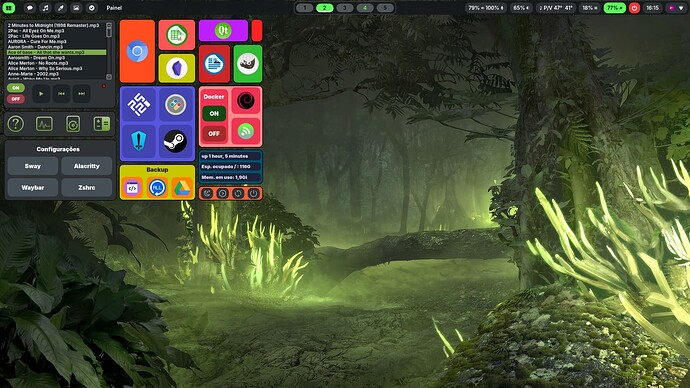Screen dimensions: 690x388
Task: Open the white knot-pattern icon tile
Action: click(139, 104)
